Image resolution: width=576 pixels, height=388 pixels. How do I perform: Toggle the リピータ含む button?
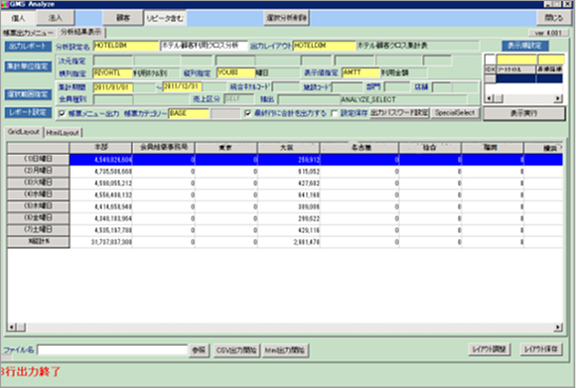165,18
